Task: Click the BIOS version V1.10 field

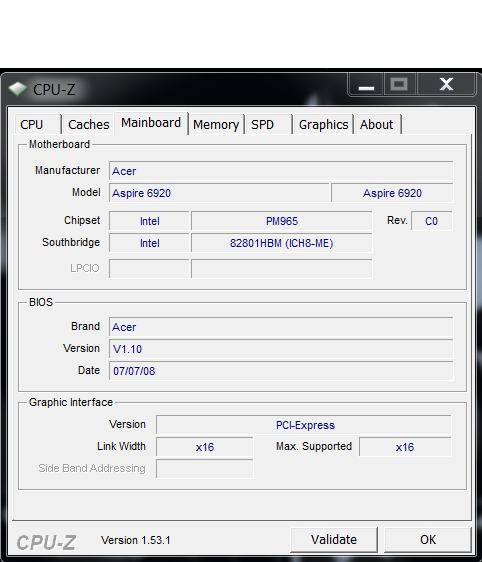Action: pos(281,349)
